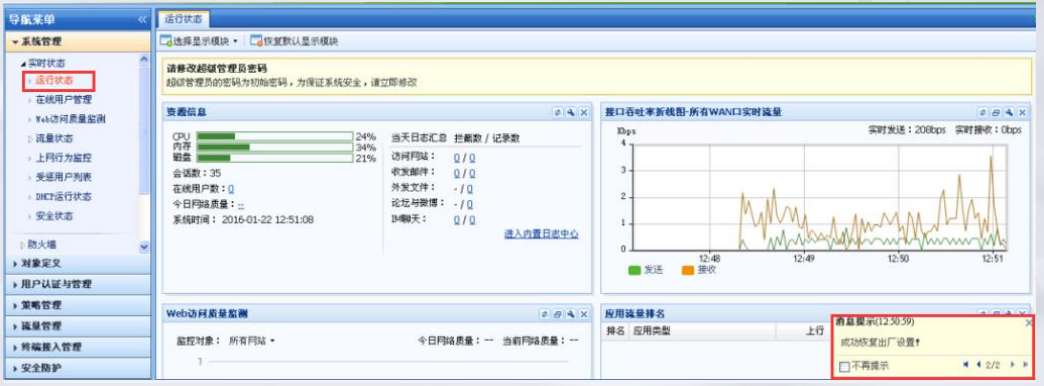
Task: Click the maximize icon of 接口吞吐率折线图 panel
Action: pos(996,112)
